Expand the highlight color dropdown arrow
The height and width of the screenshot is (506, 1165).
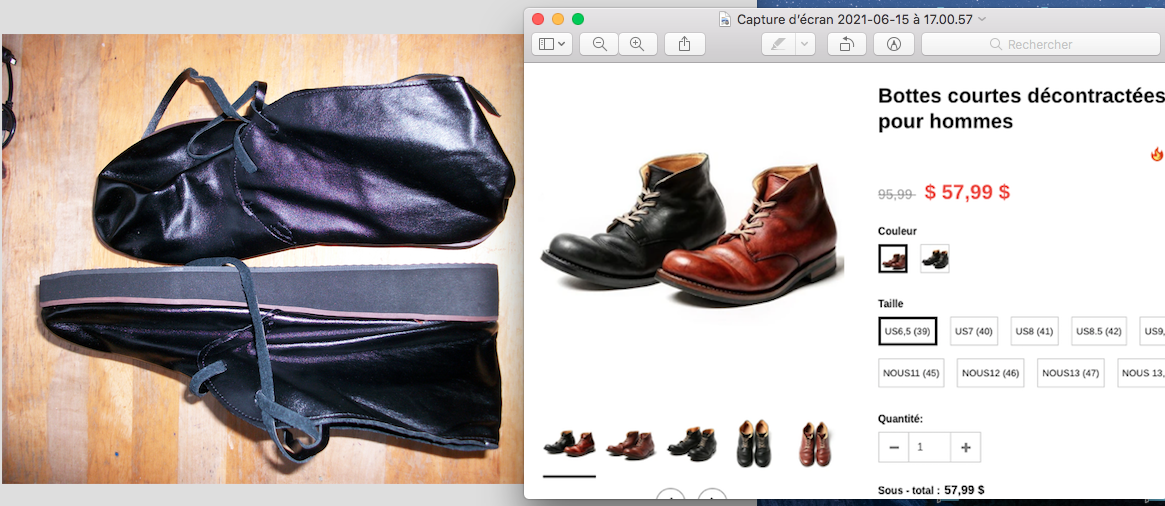805,44
